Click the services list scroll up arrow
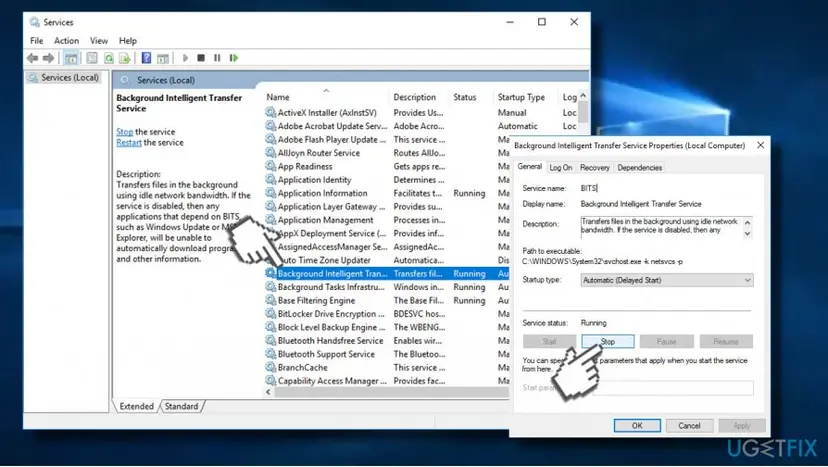The width and height of the screenshot is (828, 467). 583,96
